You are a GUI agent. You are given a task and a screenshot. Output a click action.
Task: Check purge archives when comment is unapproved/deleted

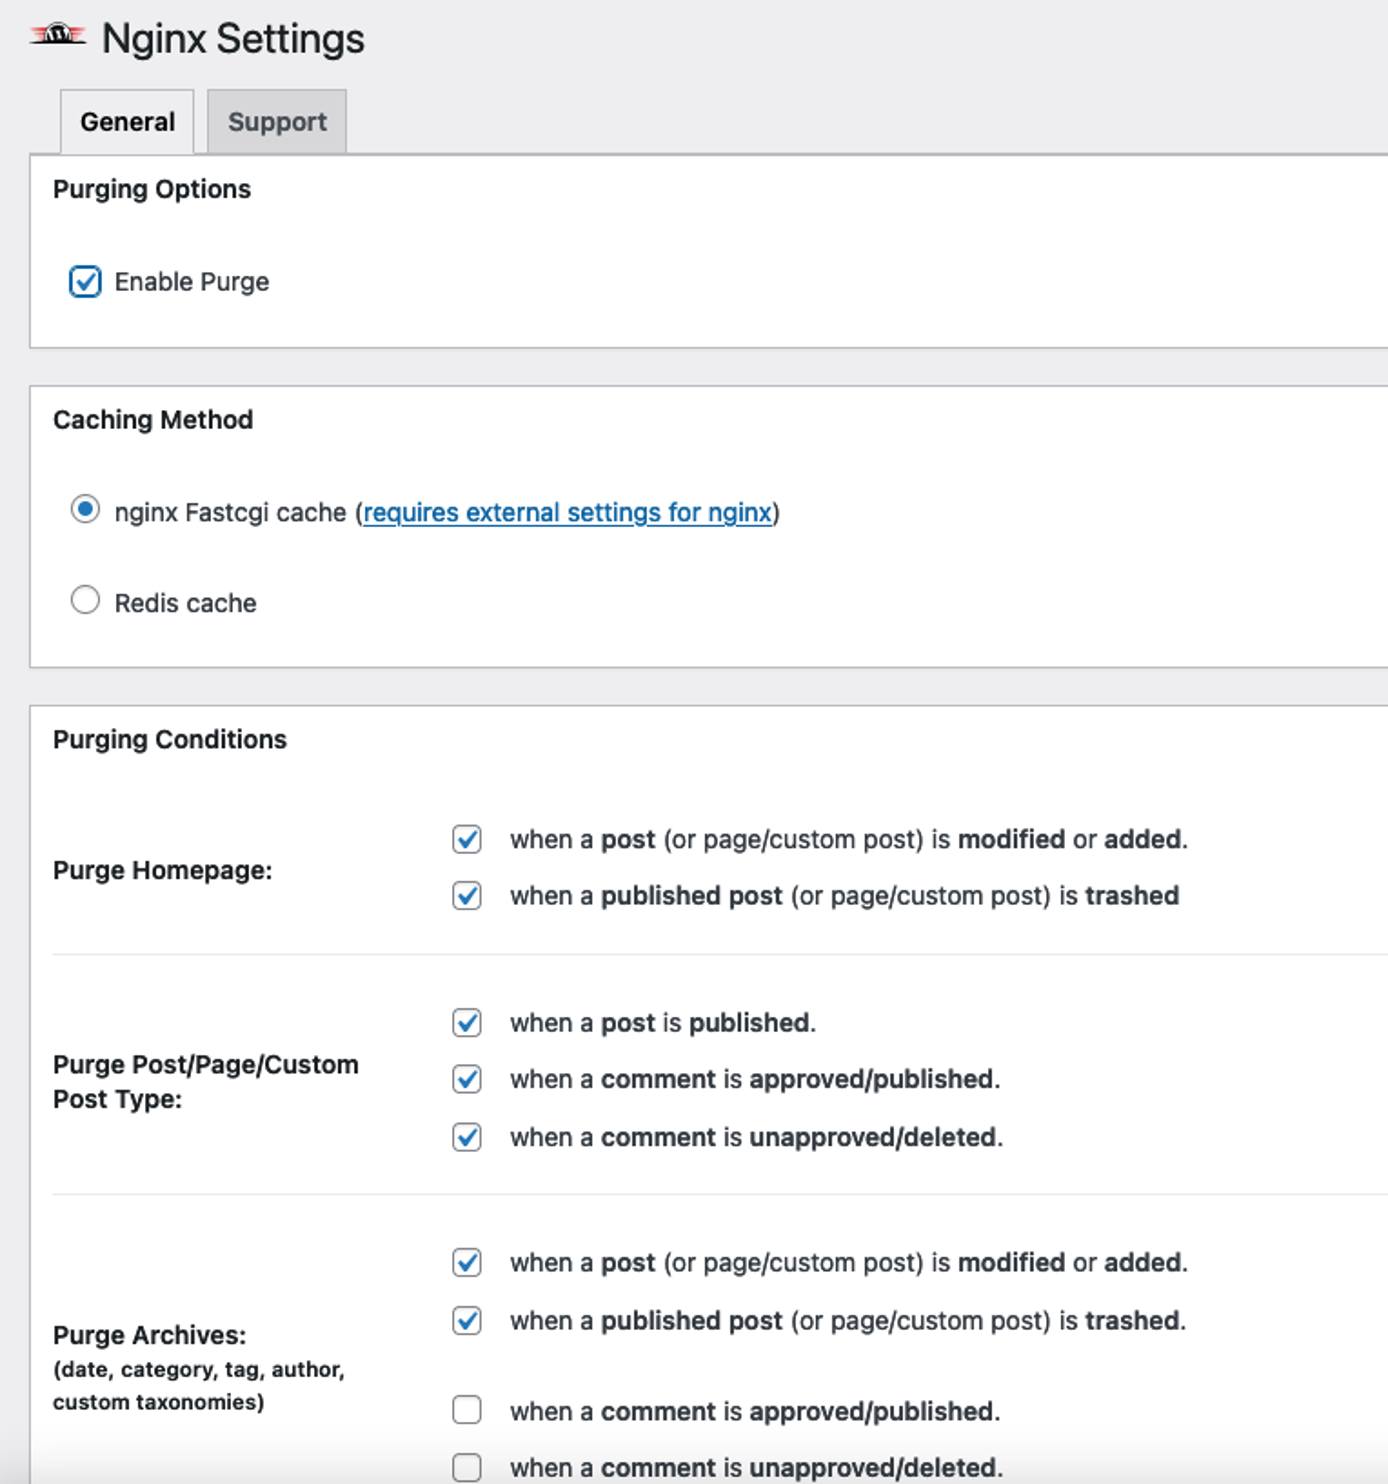(x=466, y=1467)
